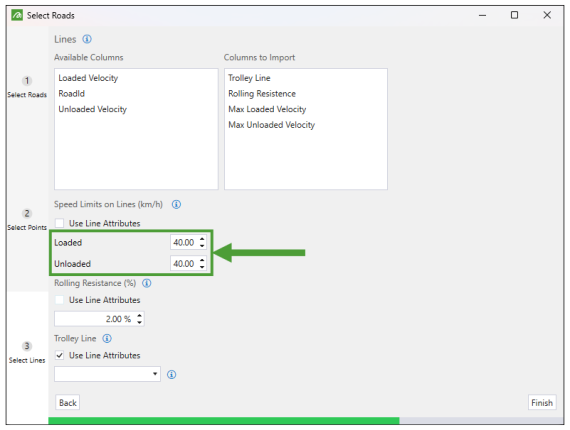Select Rolling Resistence in Columns to Import
Image resolution: width=570 pixels, height=430 pixels.
tap(262, 93)
